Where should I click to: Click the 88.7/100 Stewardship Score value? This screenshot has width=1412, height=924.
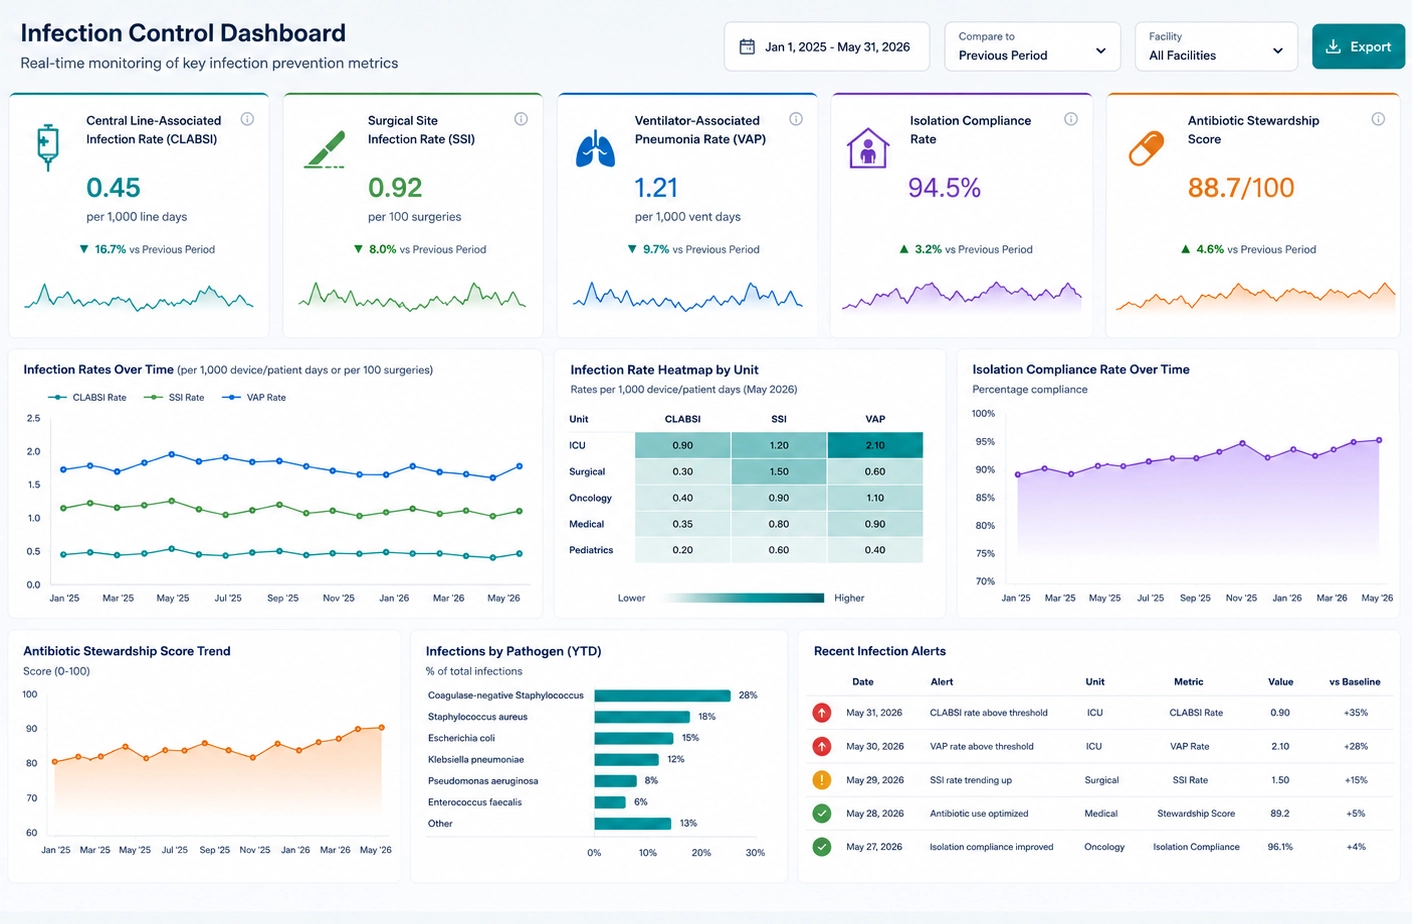click(x=1241, y=188)
